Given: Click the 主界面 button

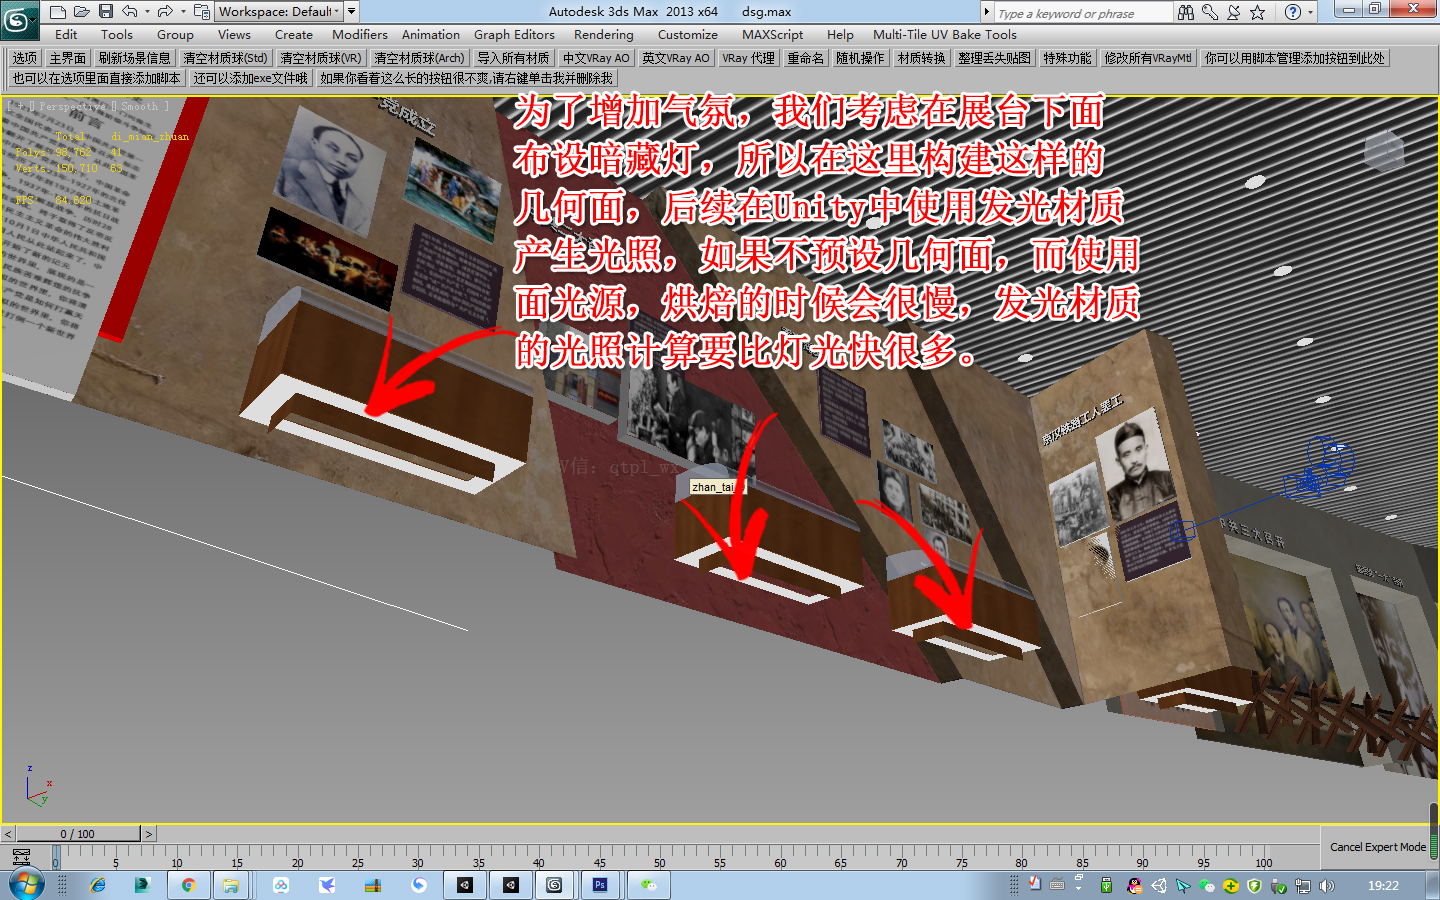Looking at the screenshot, I should [x=68, y=58].
